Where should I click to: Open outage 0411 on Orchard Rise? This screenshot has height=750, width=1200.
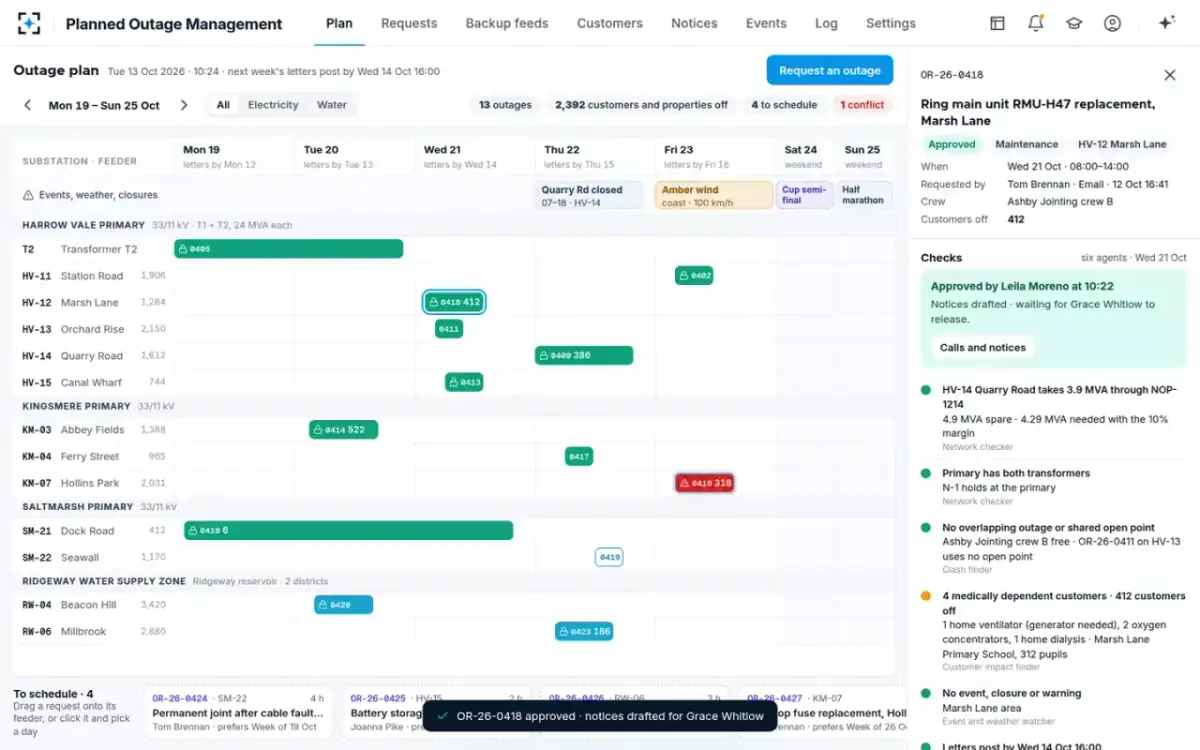pyautogui.click(x=449, y=329)
